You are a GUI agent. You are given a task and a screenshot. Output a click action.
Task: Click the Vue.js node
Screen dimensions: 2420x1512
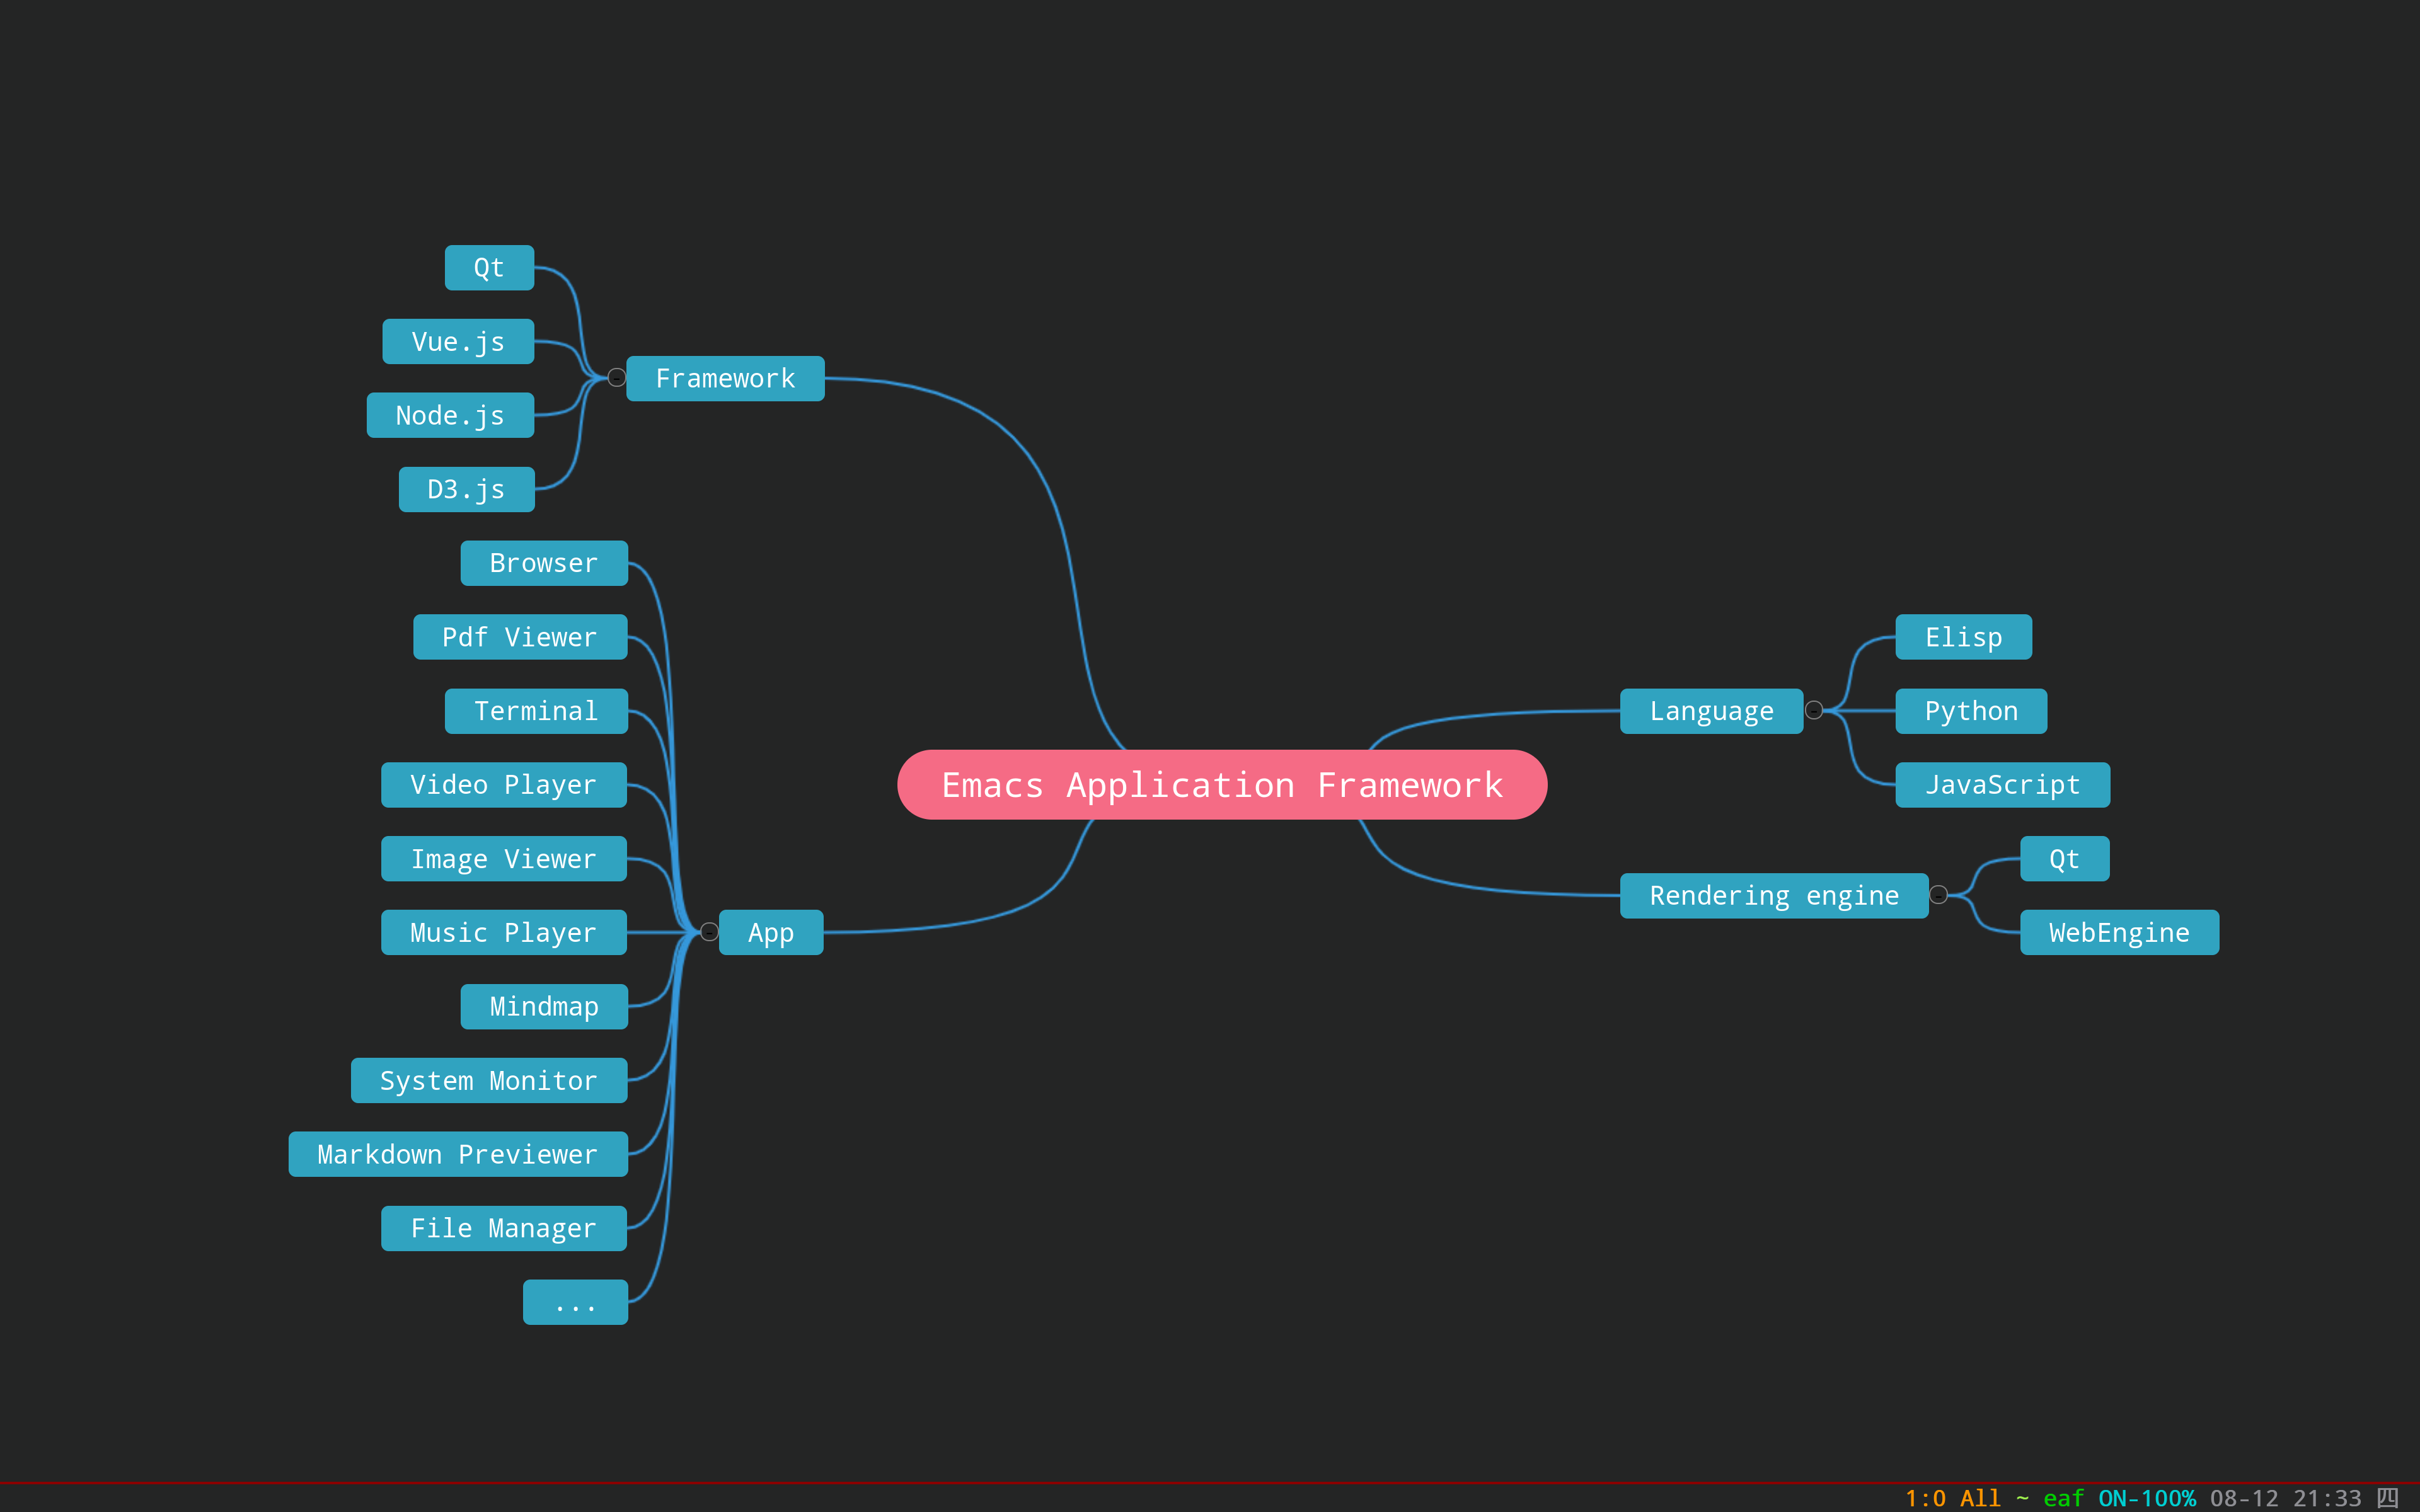[458, 342]
